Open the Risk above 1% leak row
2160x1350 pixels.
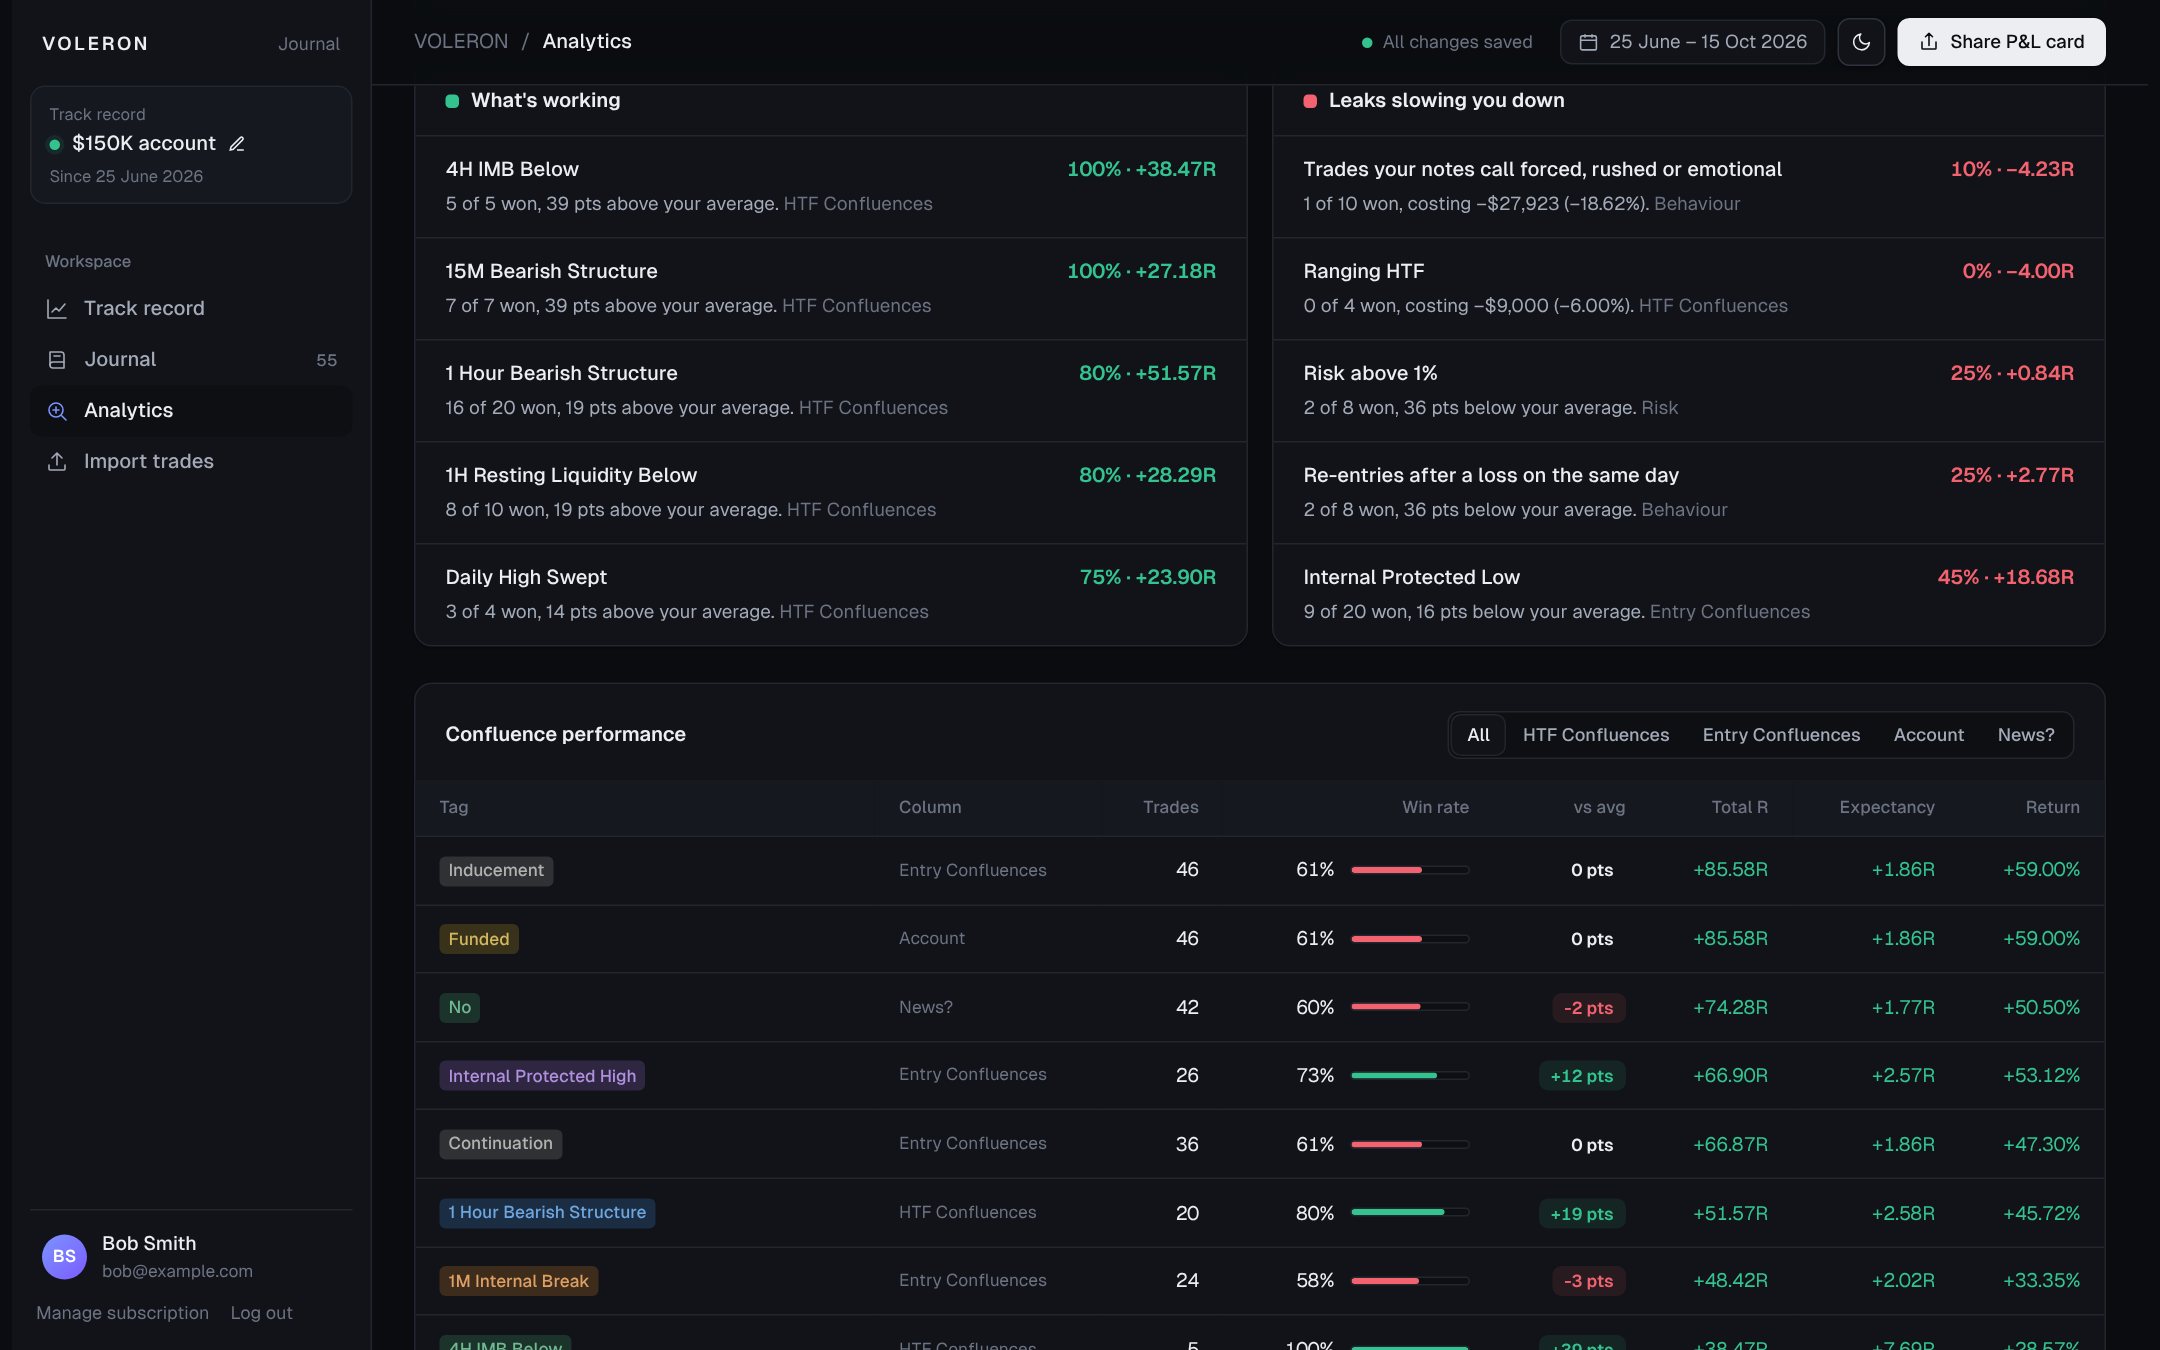[1688, 390]
